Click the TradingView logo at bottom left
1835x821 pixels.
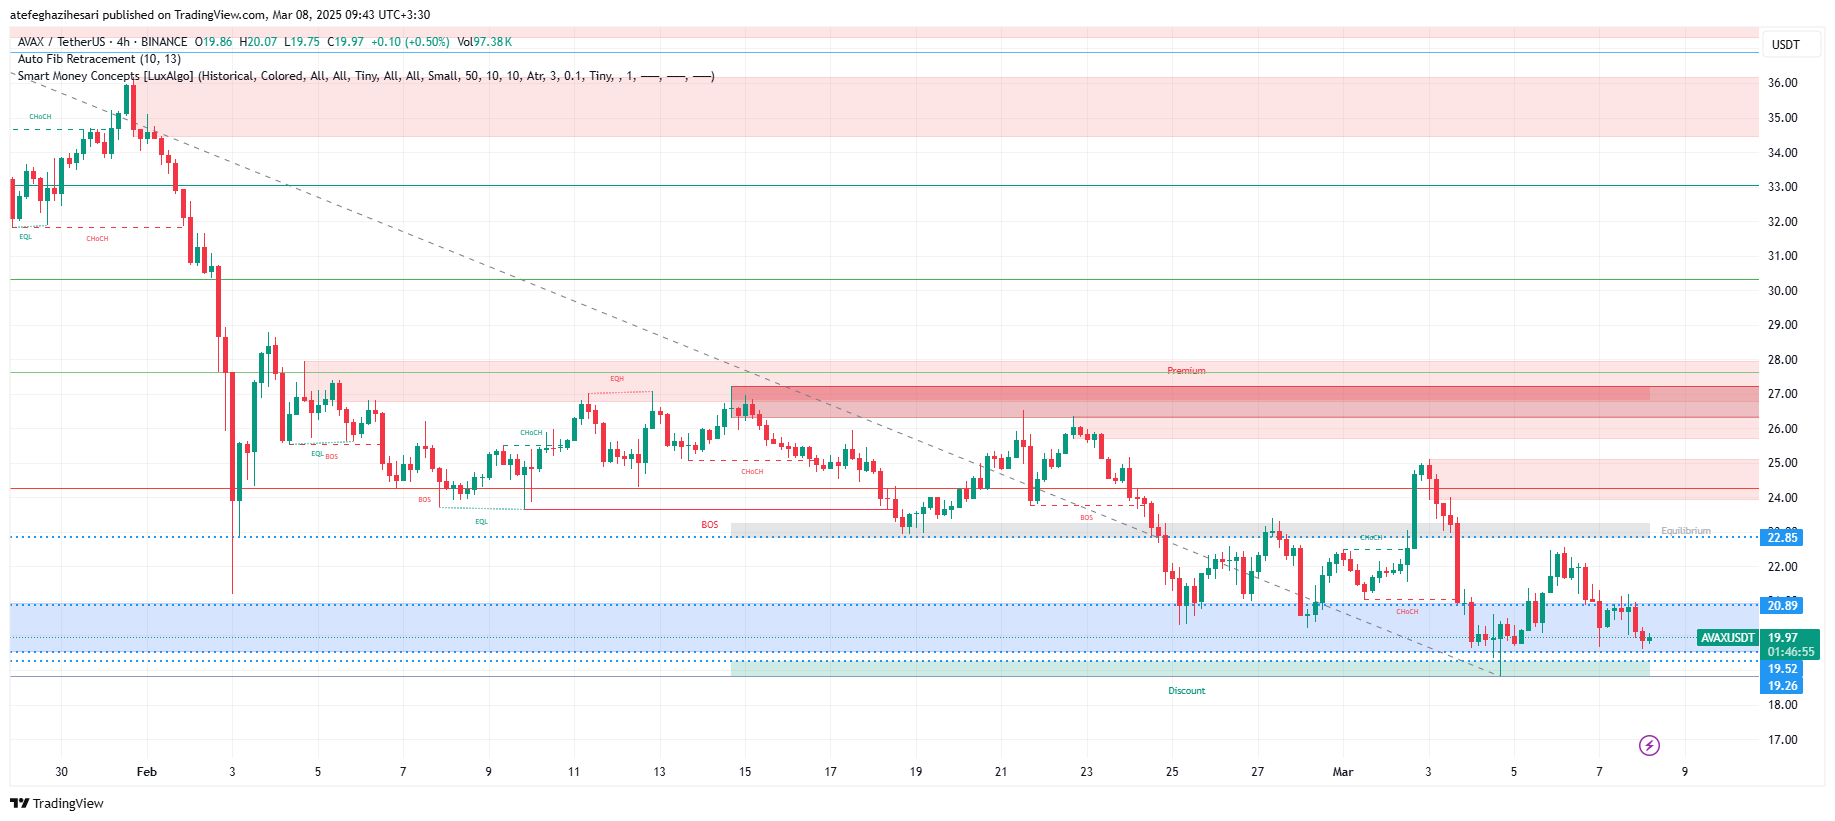click(57, 803)
